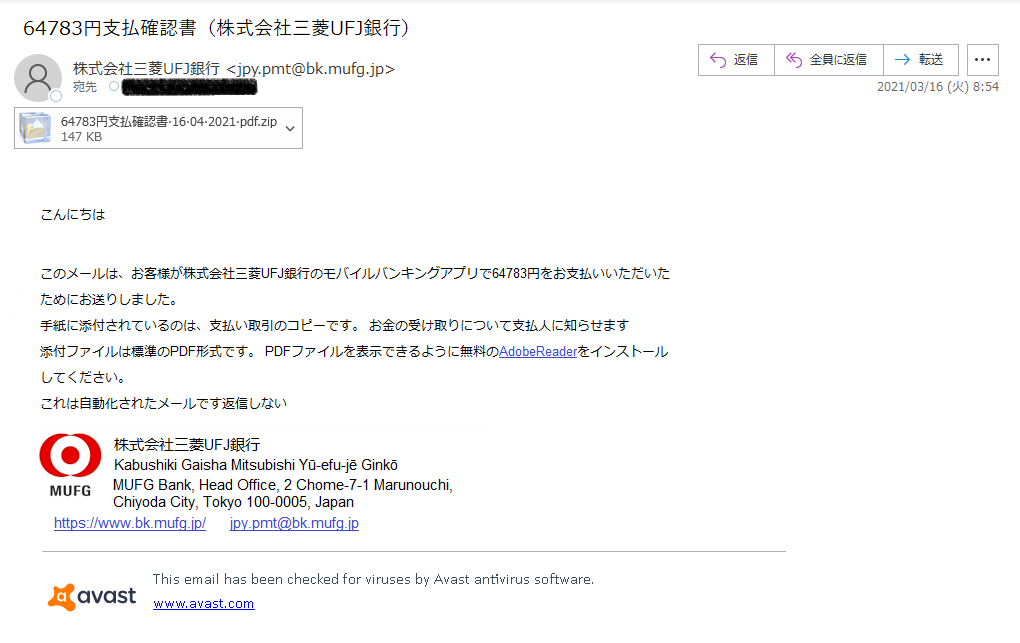Click the Avast logo

92,596
